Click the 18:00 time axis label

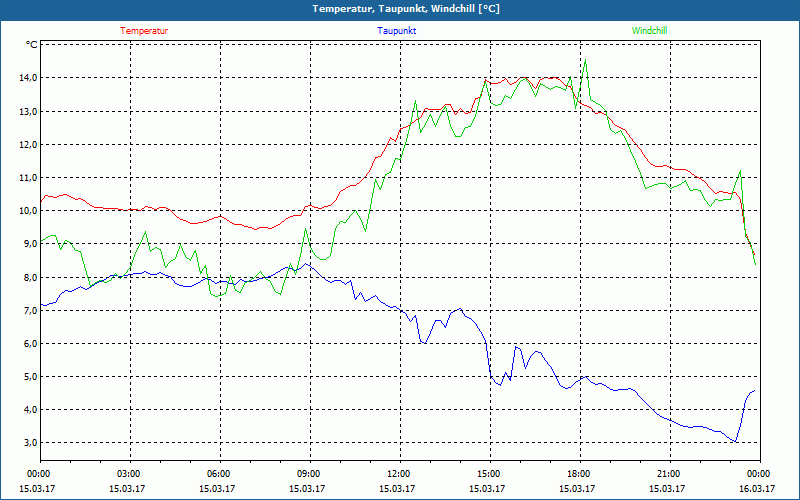(580, 474)
